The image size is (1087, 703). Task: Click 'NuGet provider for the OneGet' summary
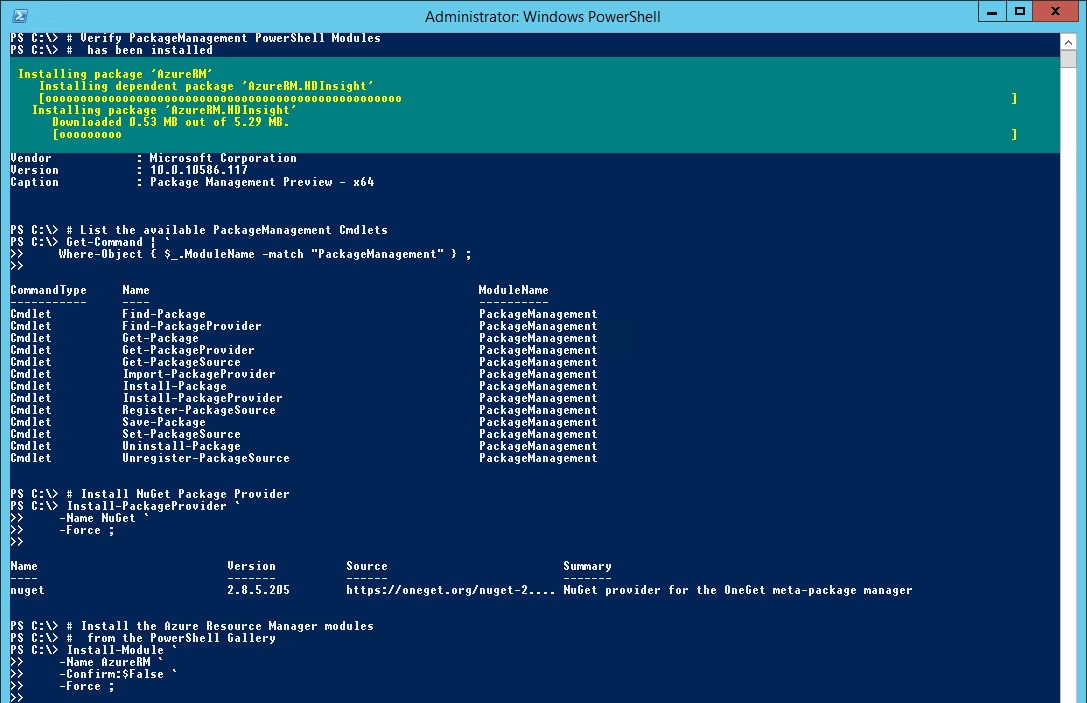pyautogui.click(x=738, y=591)
